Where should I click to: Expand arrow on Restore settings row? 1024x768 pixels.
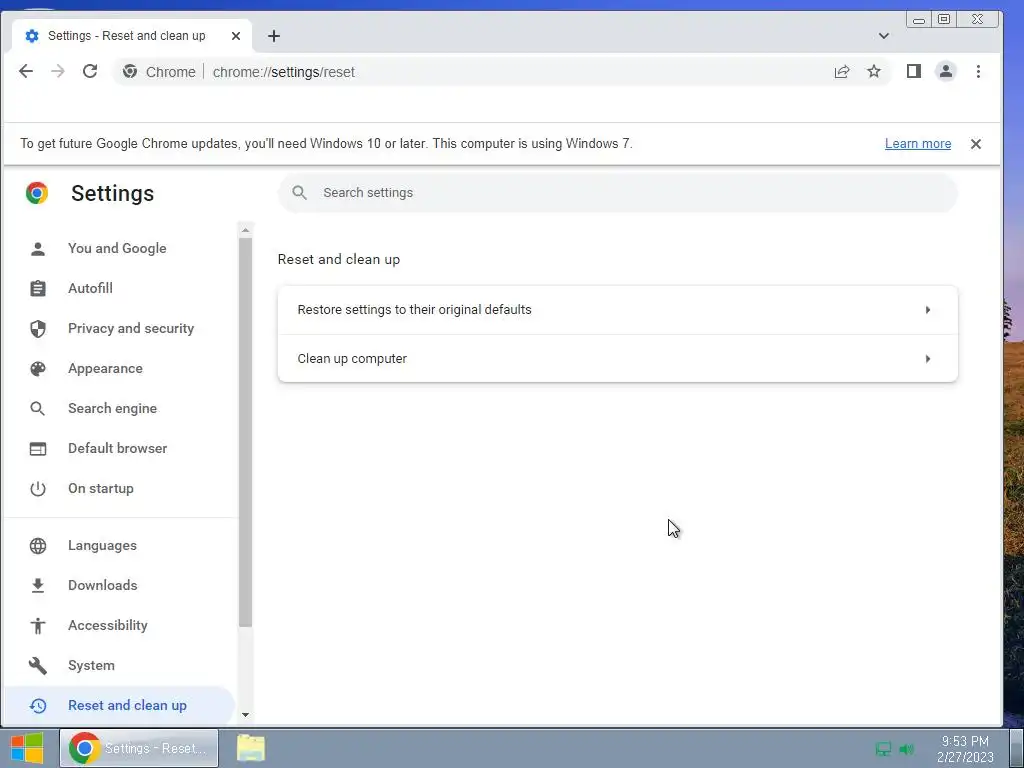coord(927,310)
